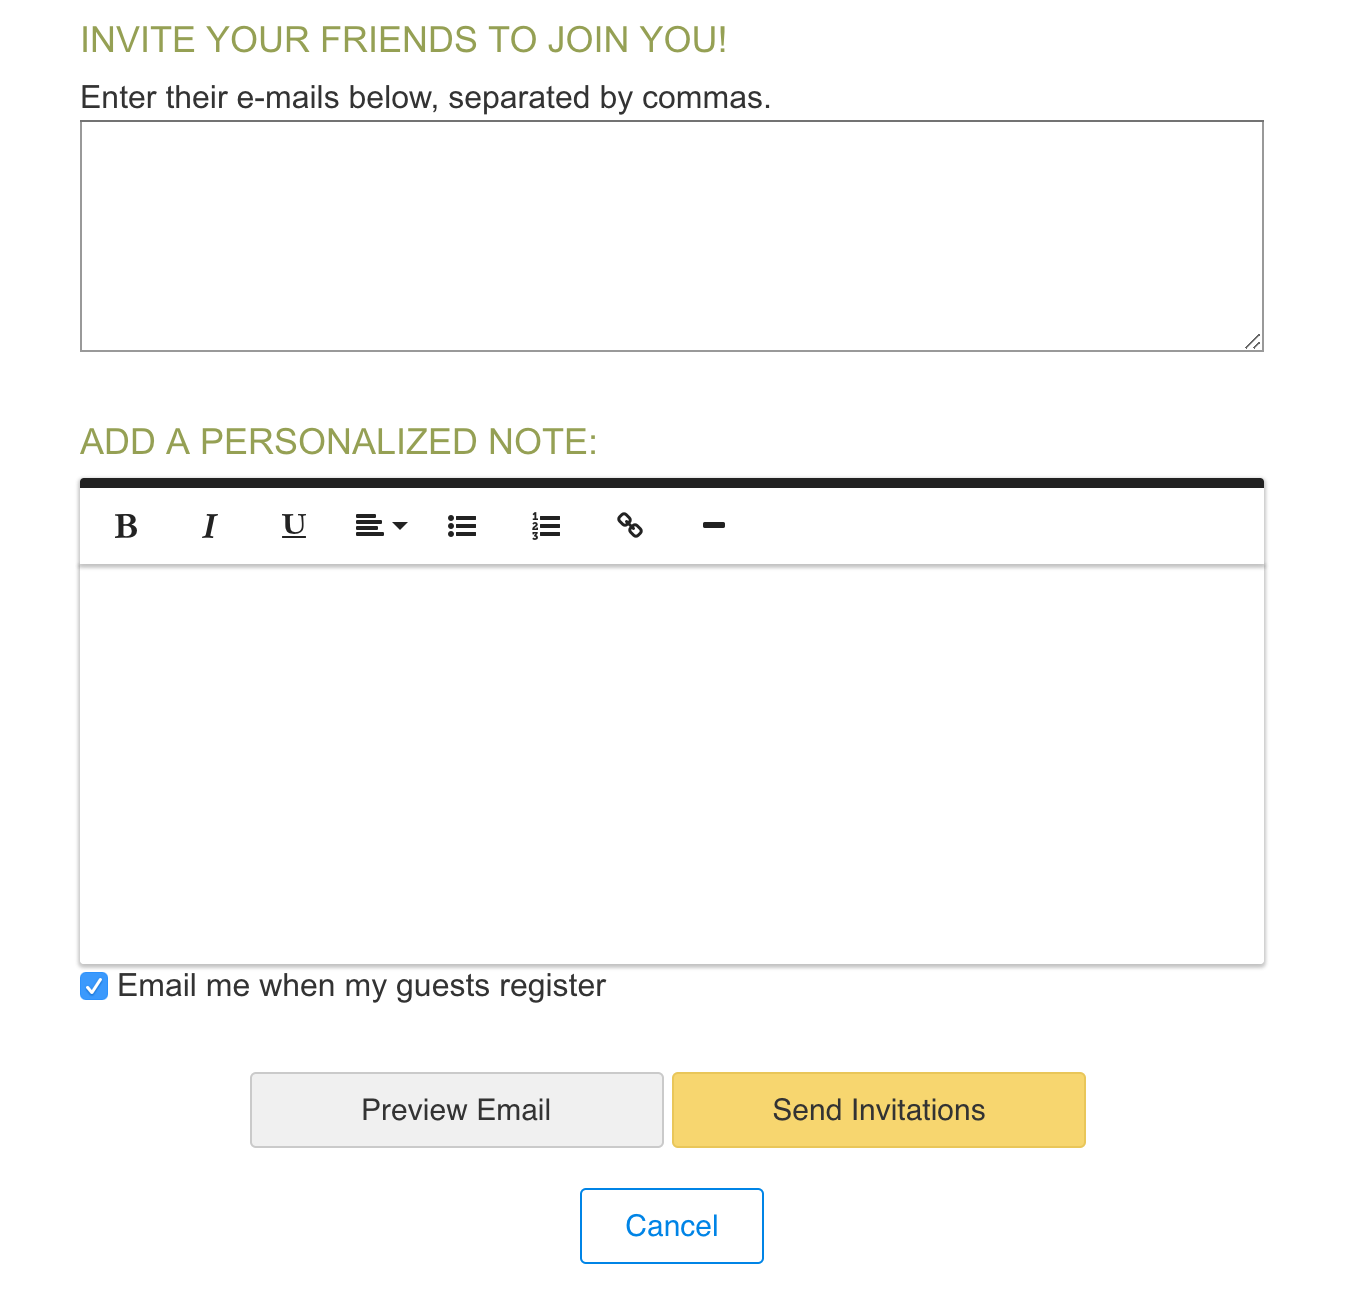Insert a numbered list
This screenshot has width=1370, height=1300.
tap(546, 526)
